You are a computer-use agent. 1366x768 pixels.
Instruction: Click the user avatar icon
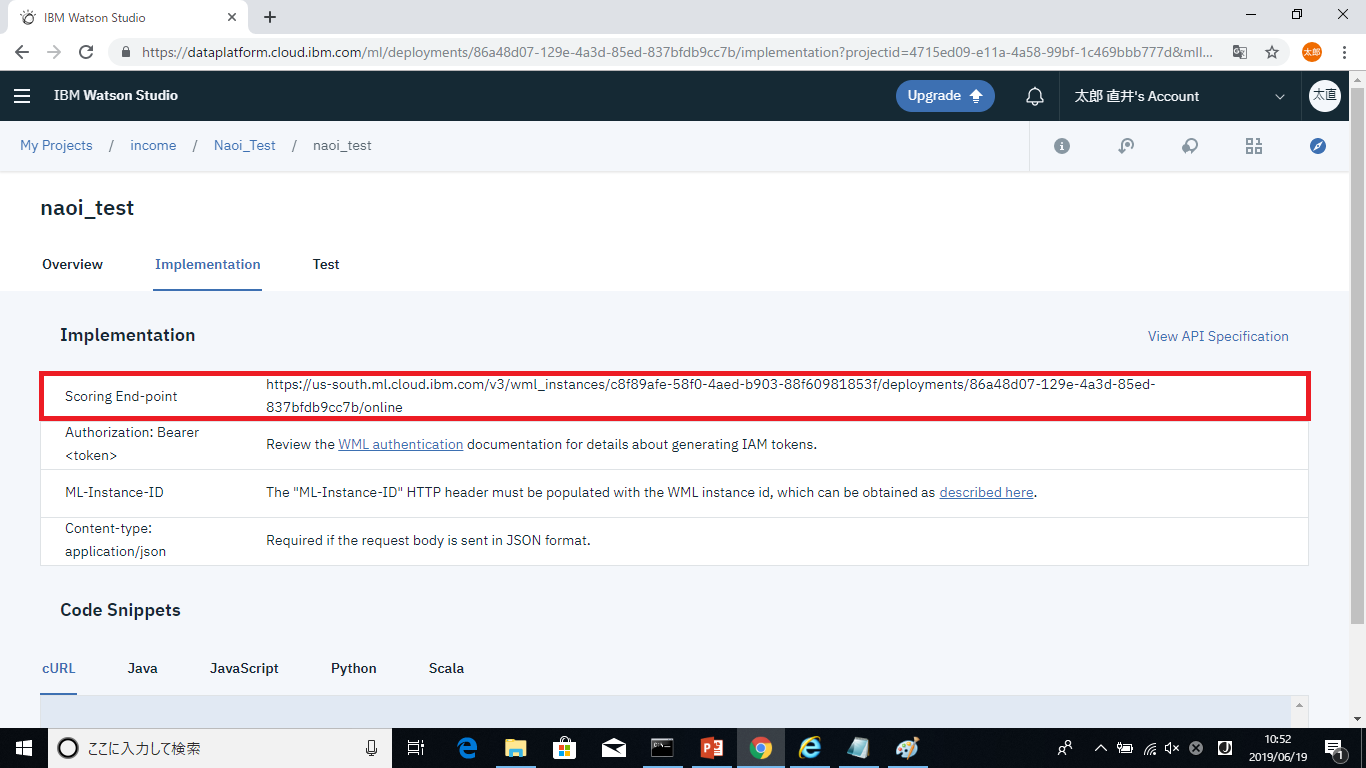pos(1325,96)
